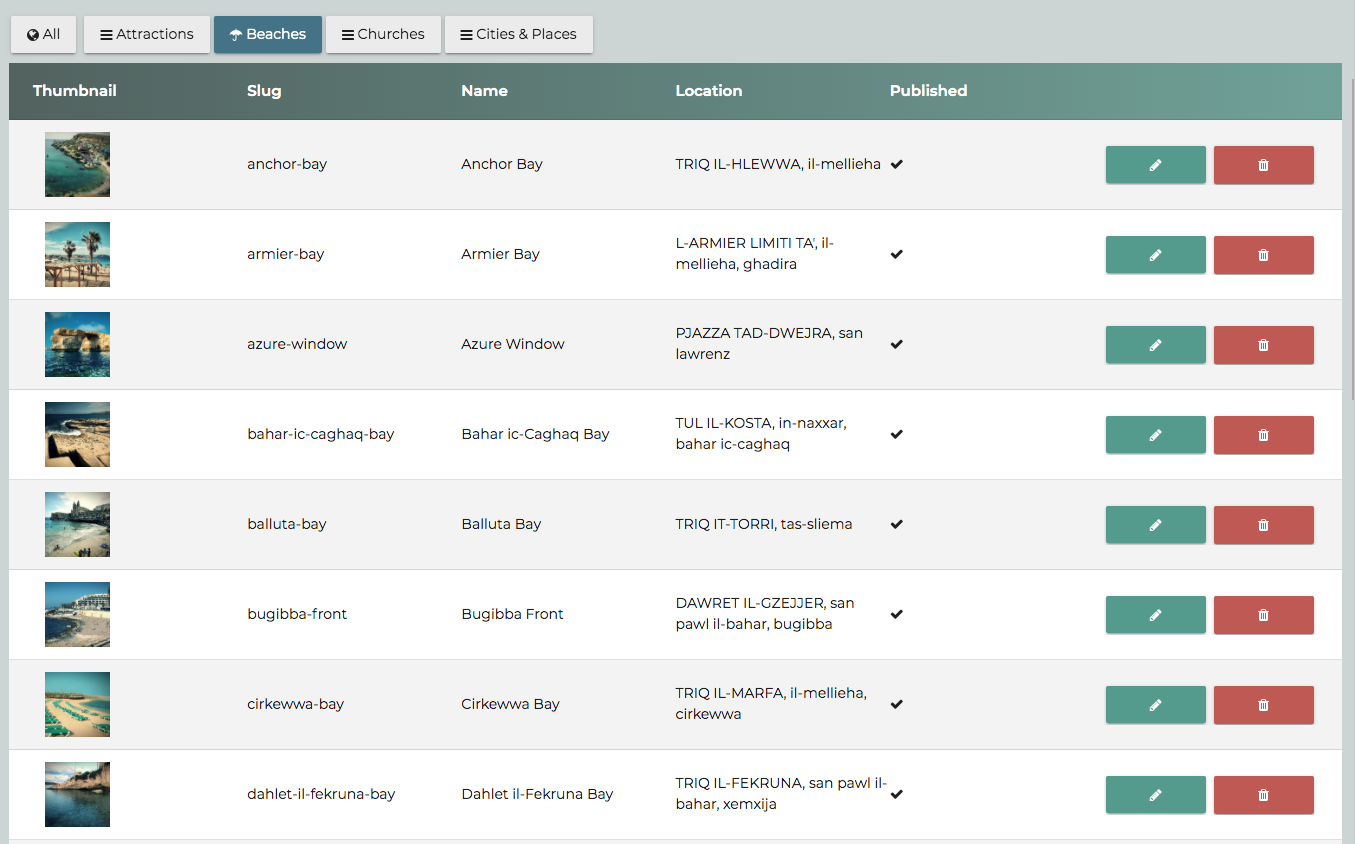1355x844 pixels.
Task: Edit the Bugibba Front entry
Action: pyautogui.click(x=1155, y=615)
